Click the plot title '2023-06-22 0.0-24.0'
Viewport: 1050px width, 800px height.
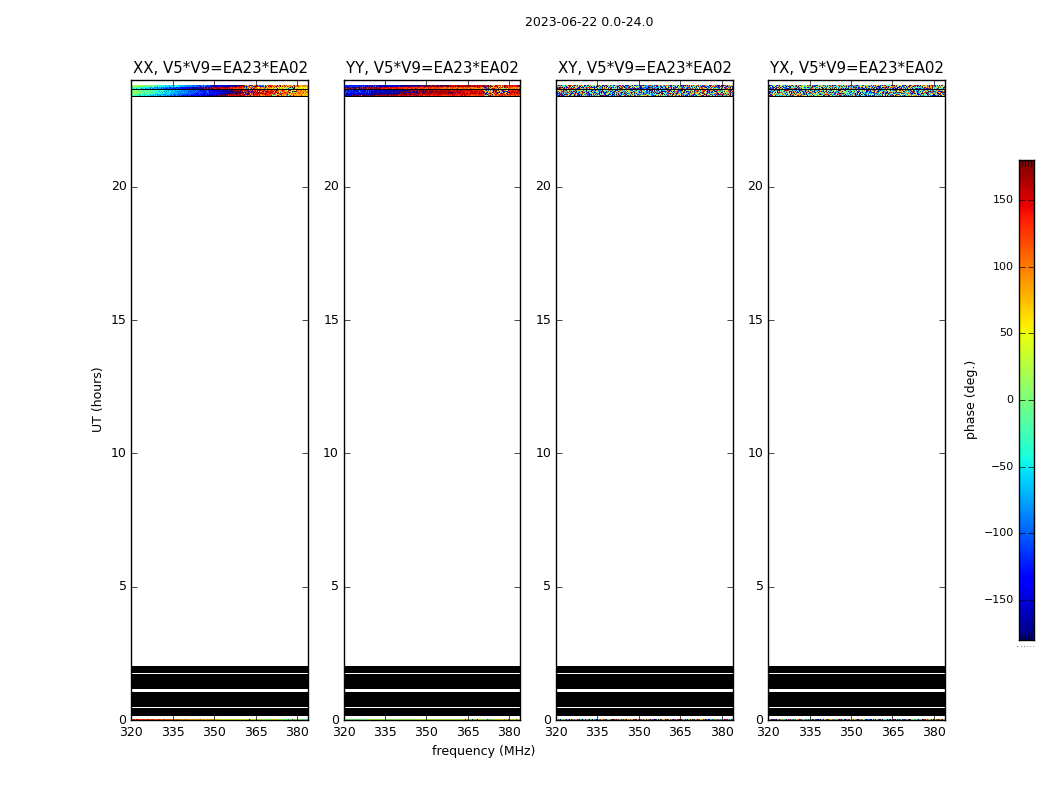tap(589, 22)
